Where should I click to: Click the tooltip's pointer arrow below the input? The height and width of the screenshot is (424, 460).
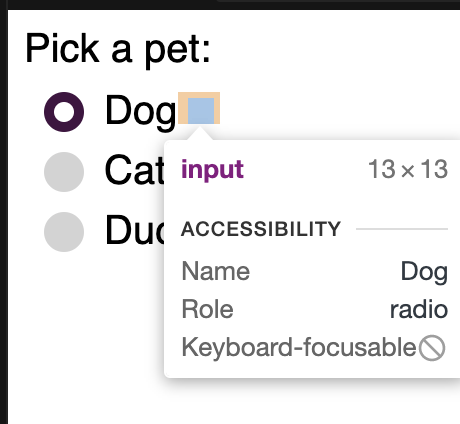point(200,134)
